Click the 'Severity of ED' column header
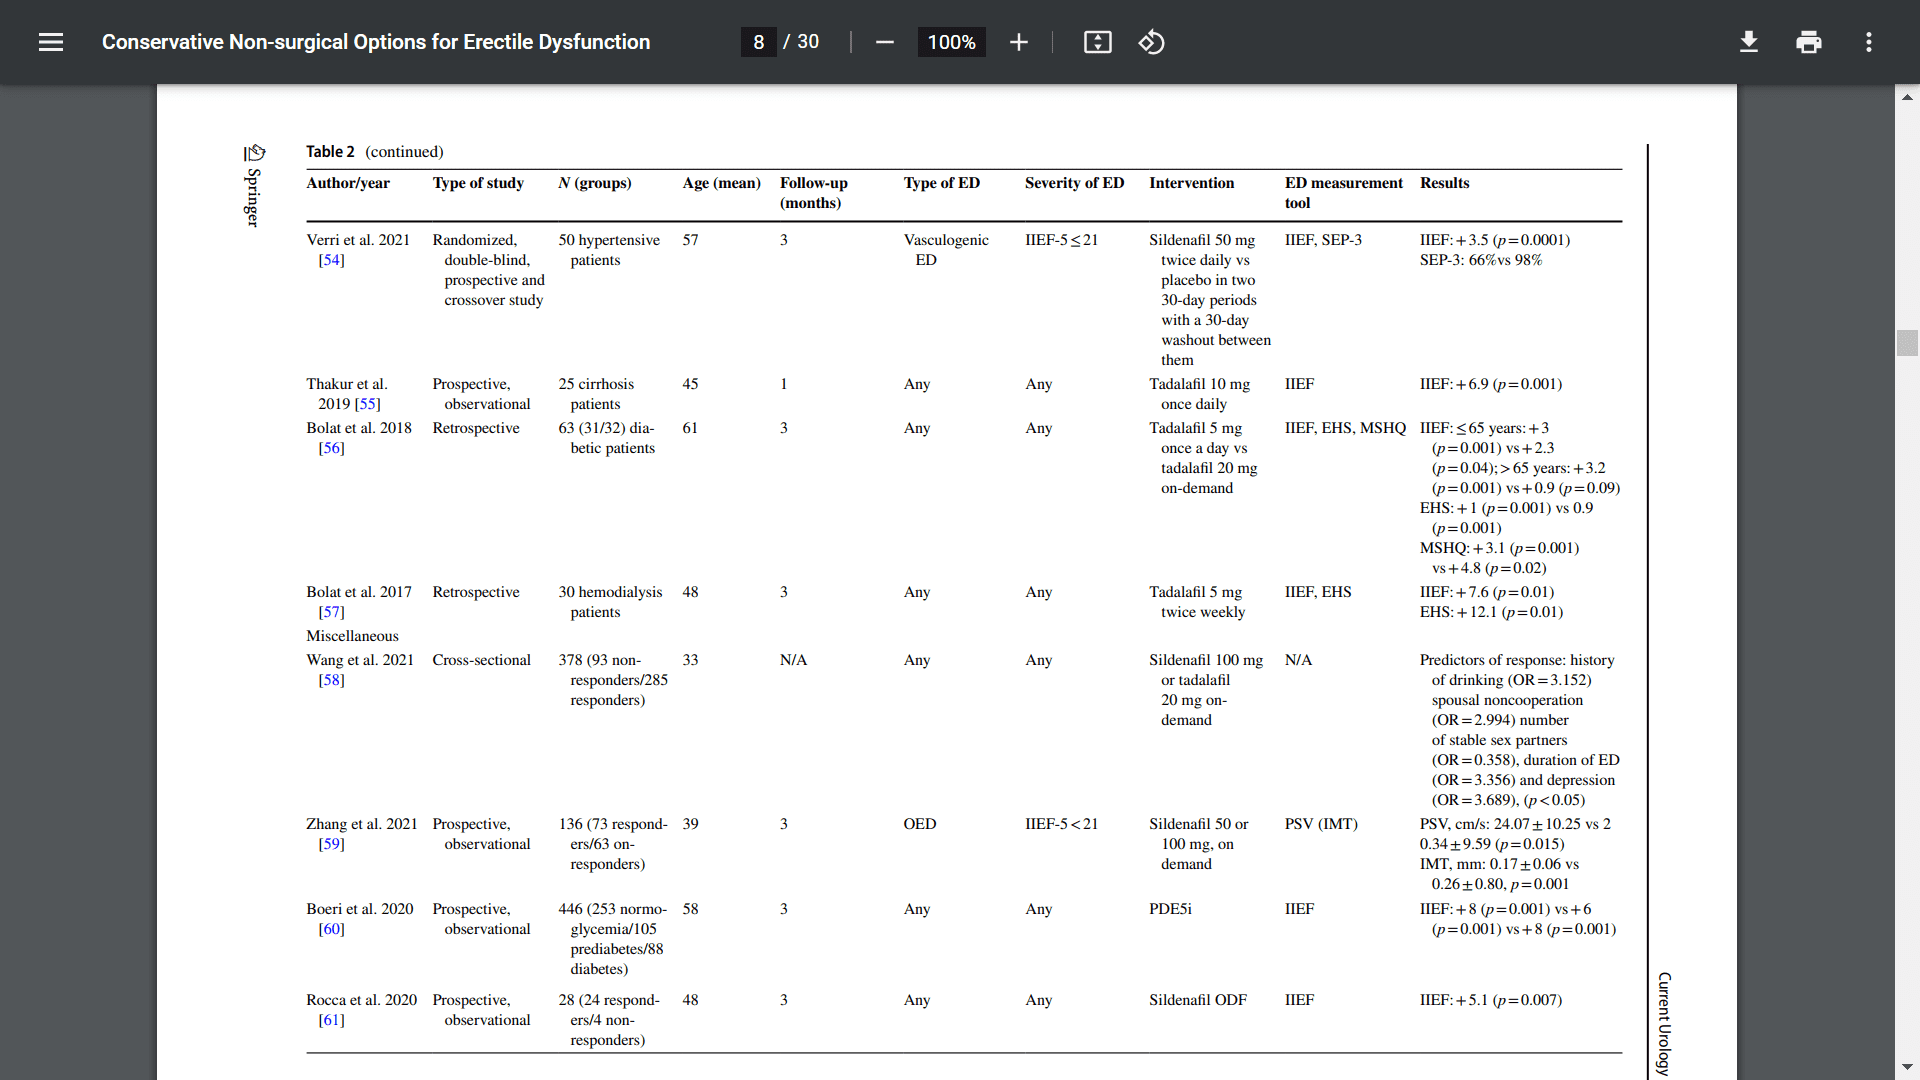Image resolution: width=1920 pixels, height=1080 pixels. click(x=1074, y=183)
